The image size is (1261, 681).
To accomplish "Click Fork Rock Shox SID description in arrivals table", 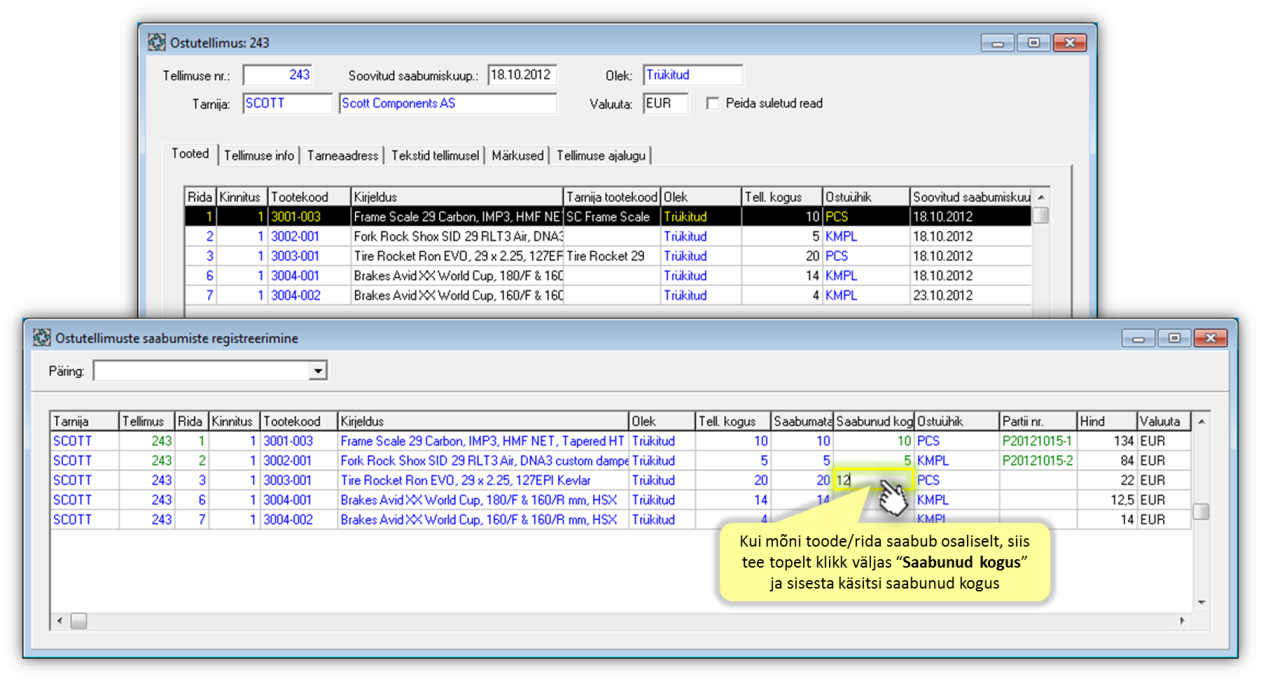I will [483, 460].
